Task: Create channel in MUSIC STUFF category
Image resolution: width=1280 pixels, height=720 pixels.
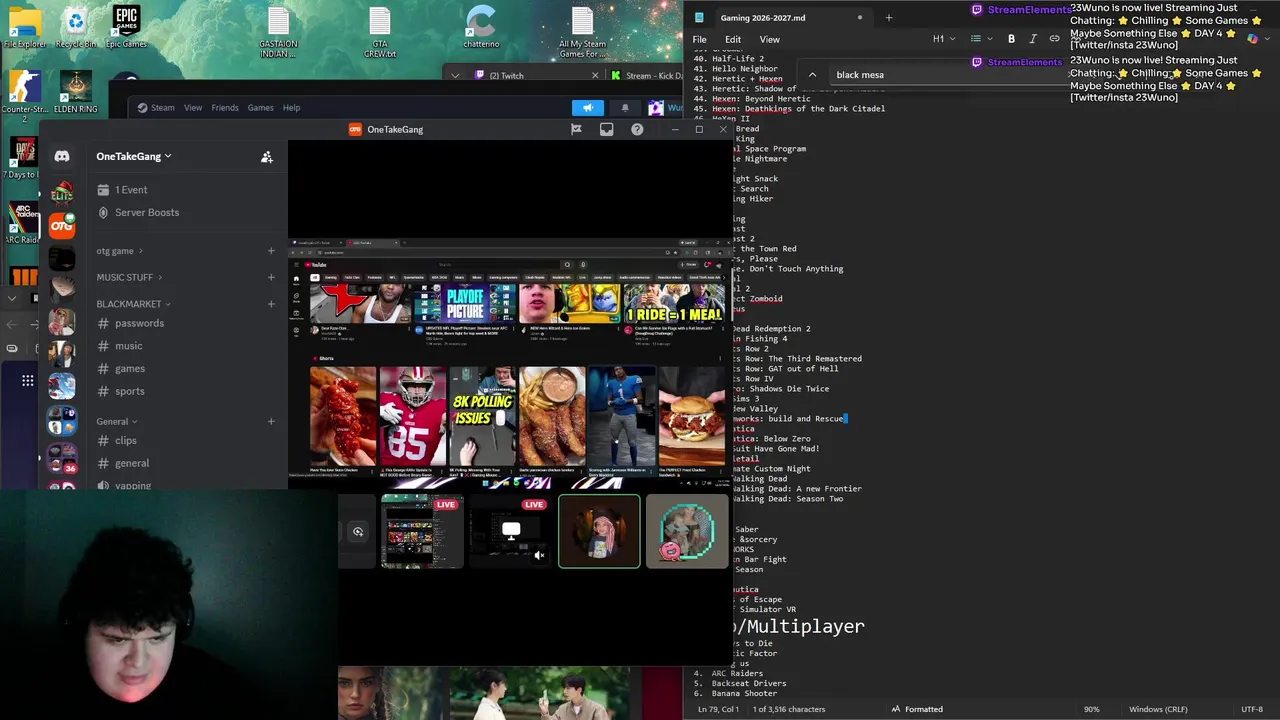Action: click(x=271, y=277)
